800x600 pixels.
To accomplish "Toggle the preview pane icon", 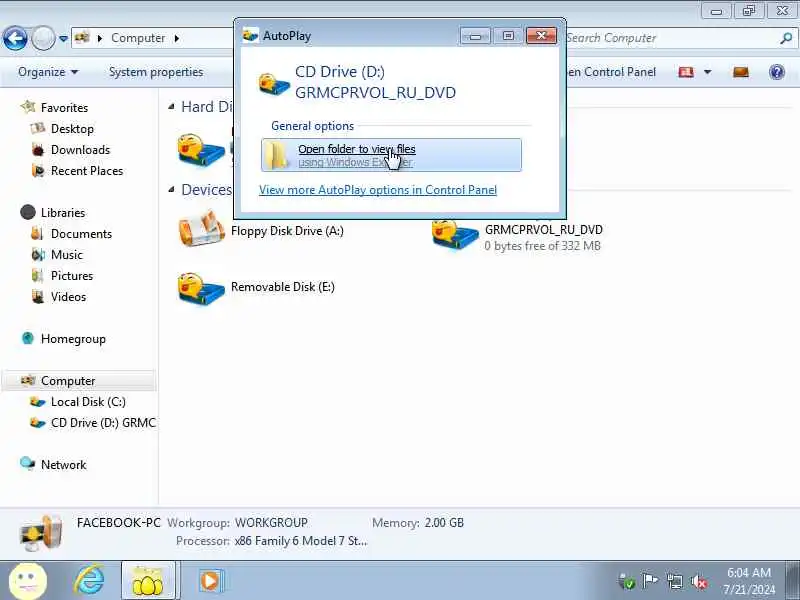I will click(741, 72).
